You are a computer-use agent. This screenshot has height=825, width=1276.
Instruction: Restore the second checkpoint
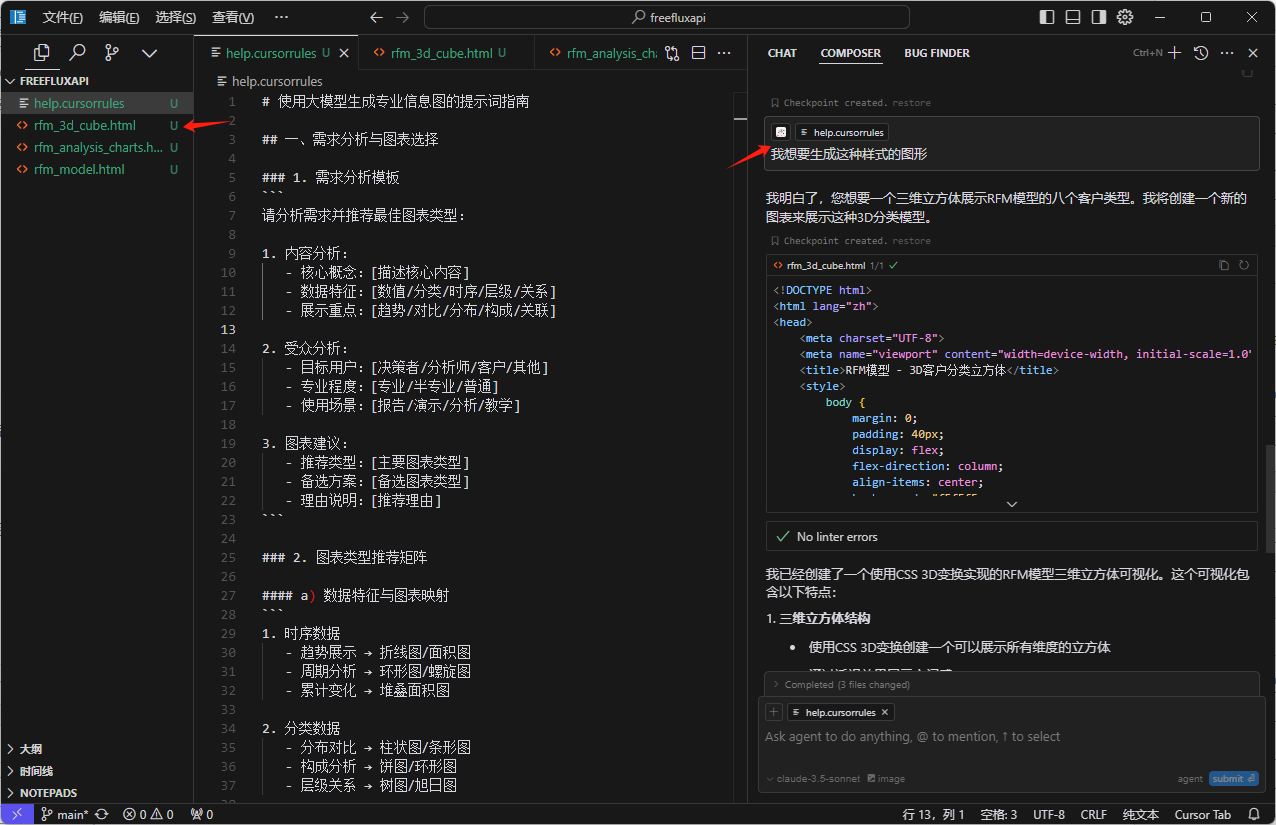[912, 241]
